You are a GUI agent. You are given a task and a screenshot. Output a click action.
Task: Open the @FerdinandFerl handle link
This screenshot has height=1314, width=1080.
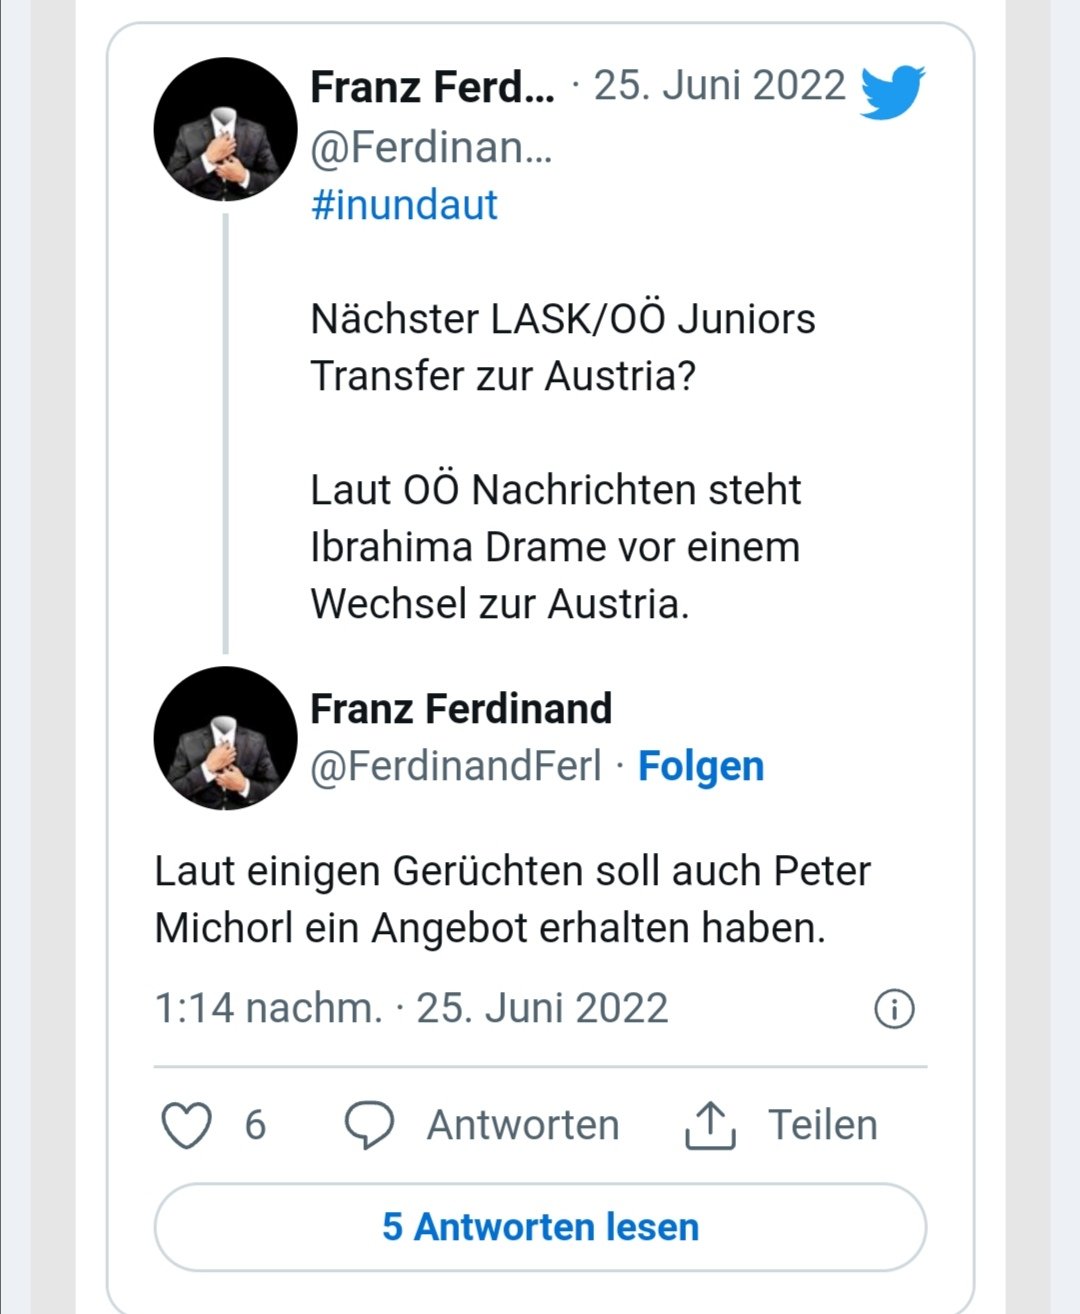click(456, 766)
